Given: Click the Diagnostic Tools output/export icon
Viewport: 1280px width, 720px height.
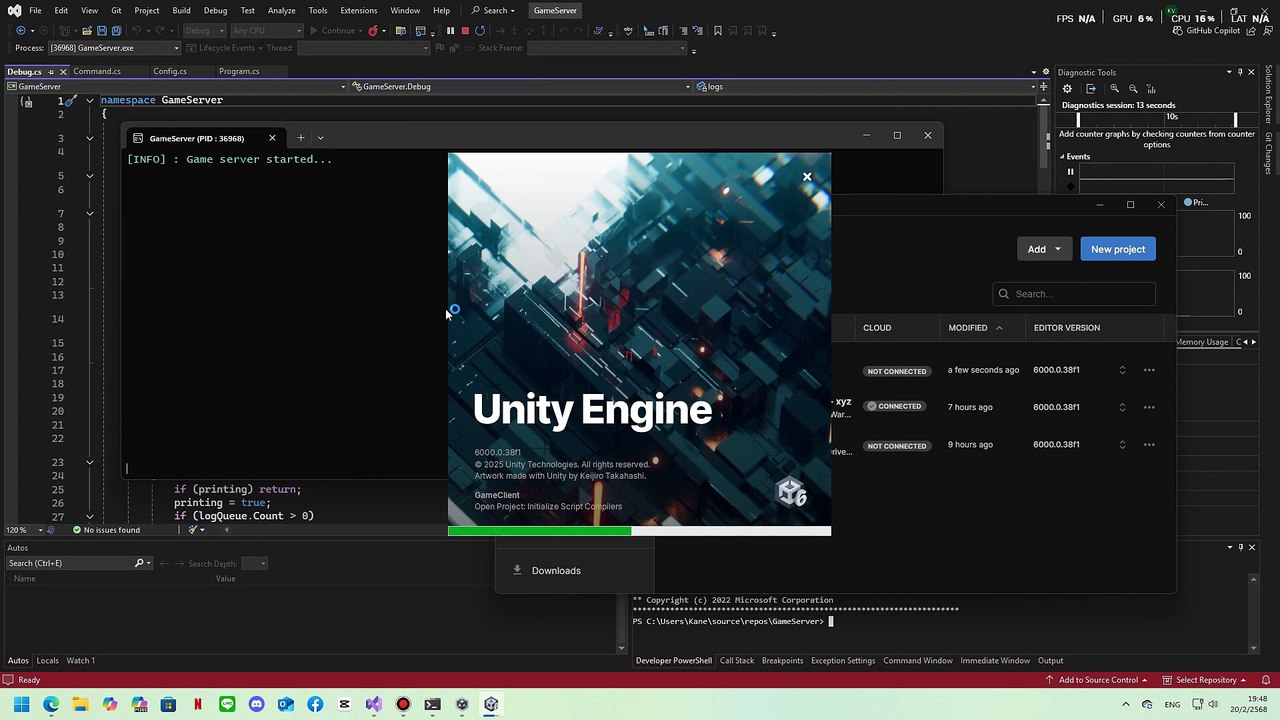Looking at the screenshot, I should pyautogui.click(x=1091, y=89).
